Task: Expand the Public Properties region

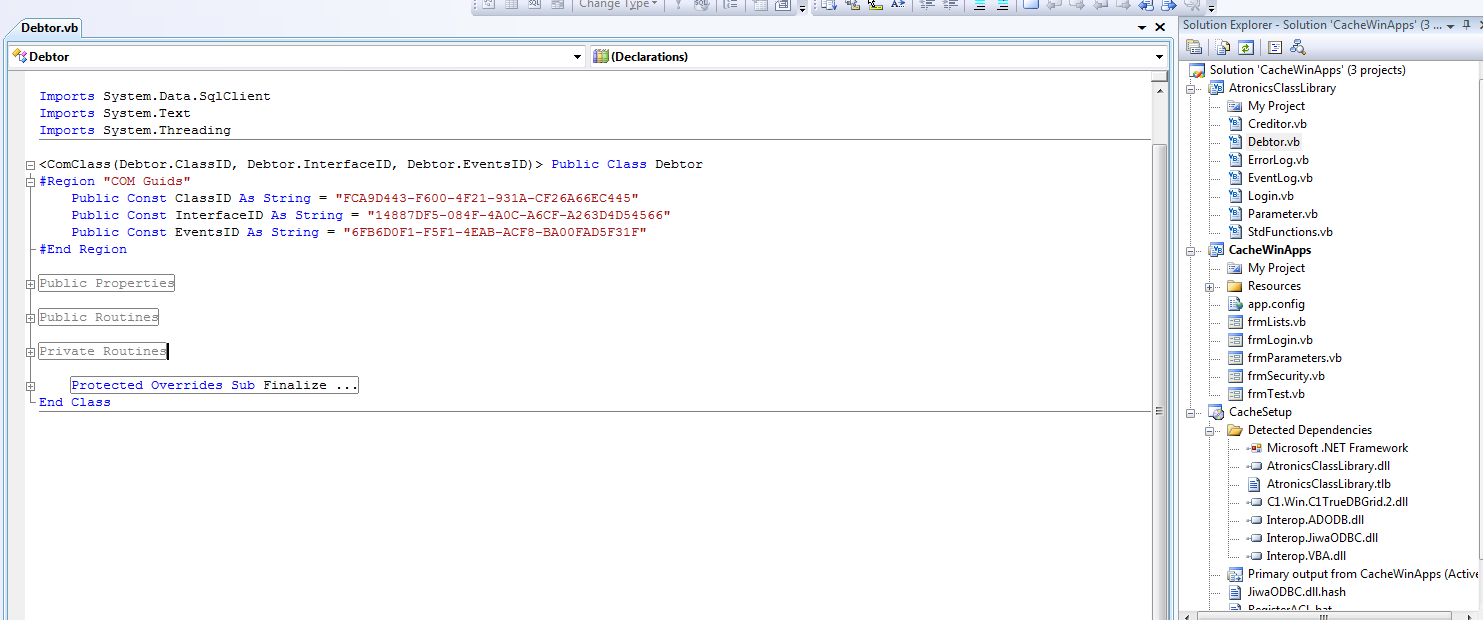Action: tap(31, 284)
